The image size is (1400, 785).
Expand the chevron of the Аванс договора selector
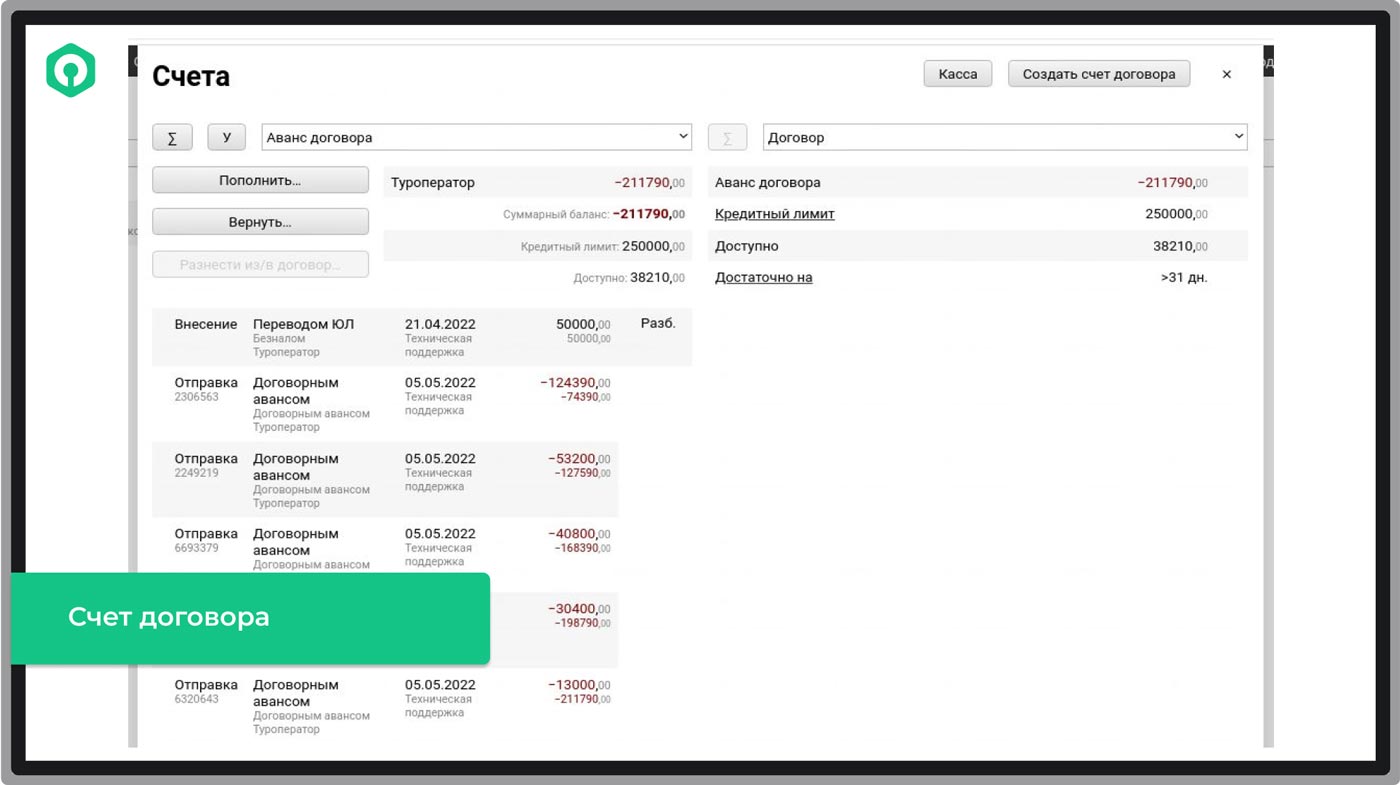[684, 137]
